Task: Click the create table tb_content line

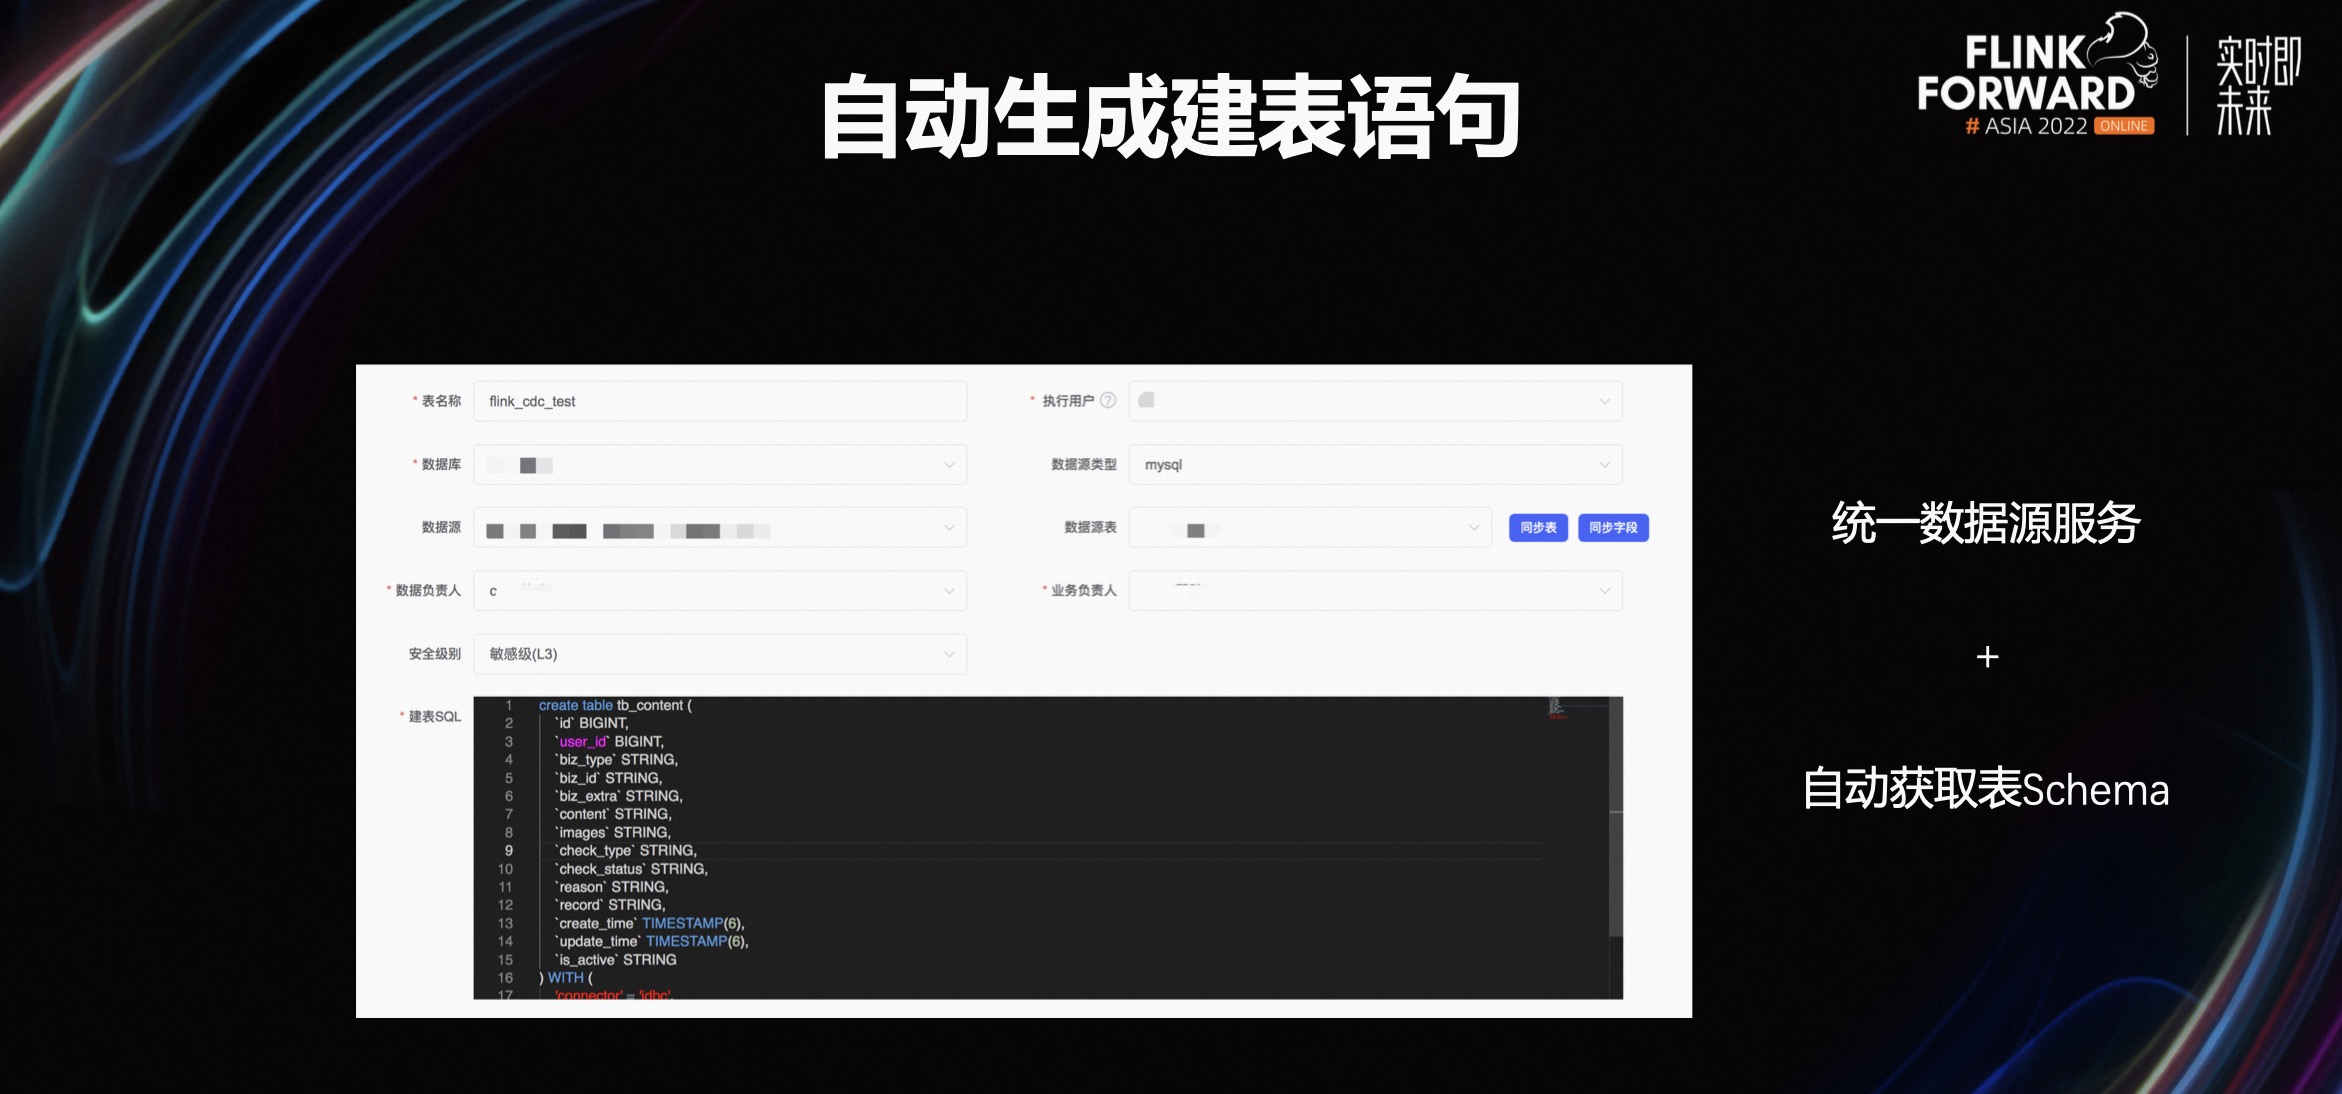Action: pos(615,705)
